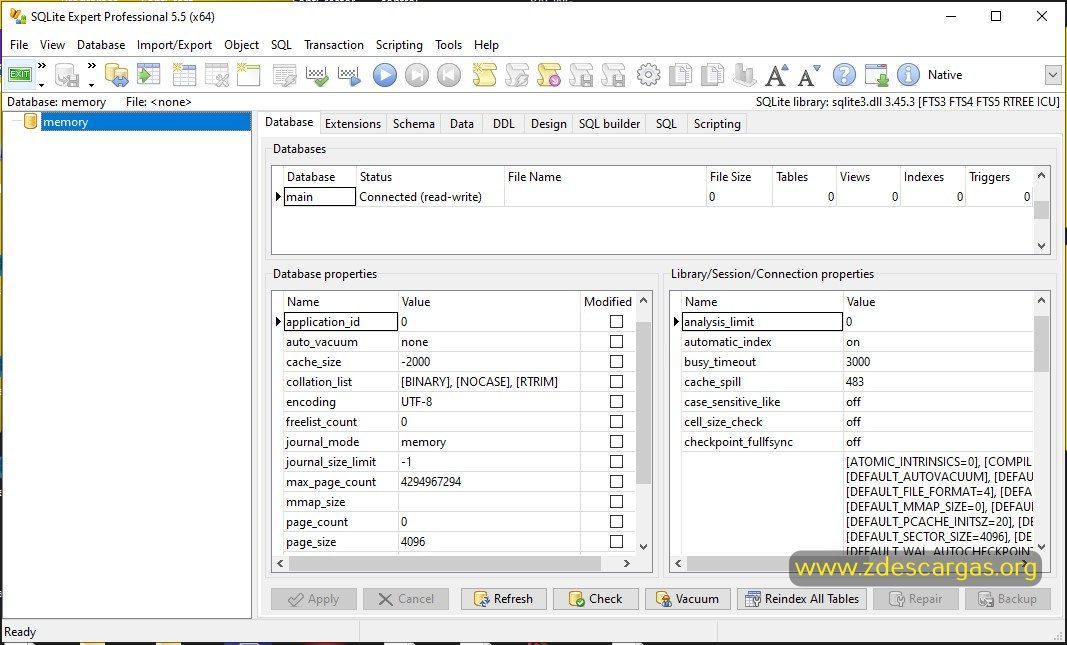This screenshot has height=645, width=1067.
Task: Click the grid icon with blue arrow
Action: pyautogui.click(x=349, y=75)
